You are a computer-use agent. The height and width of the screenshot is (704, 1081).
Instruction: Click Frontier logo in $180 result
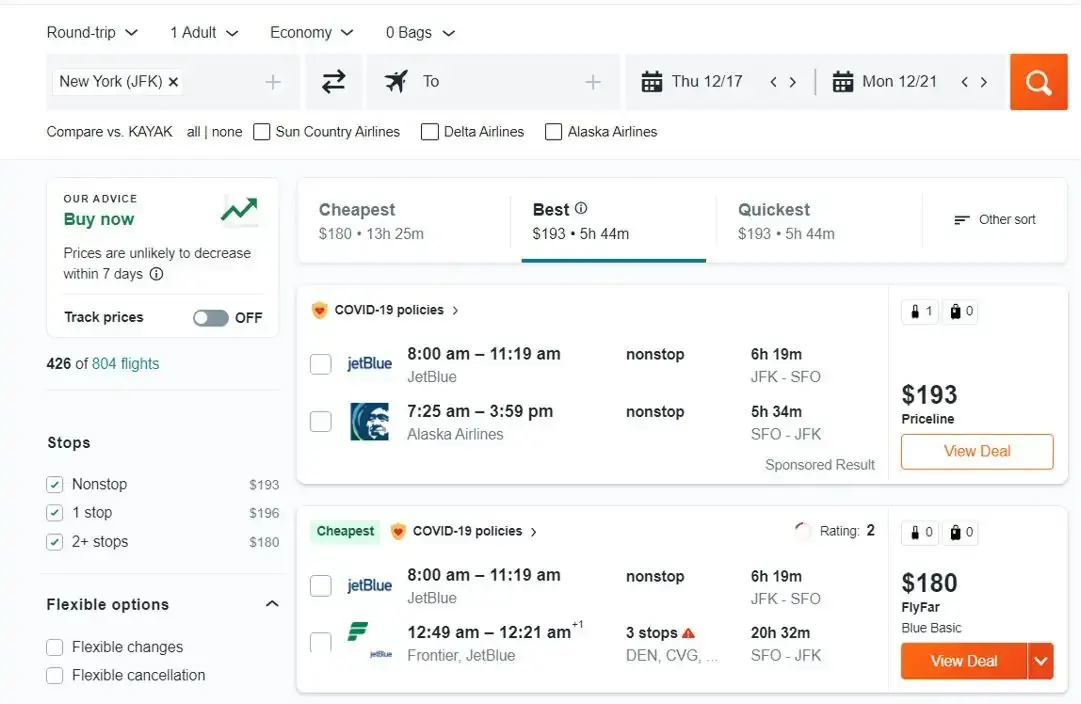click(x=357, y=631)
